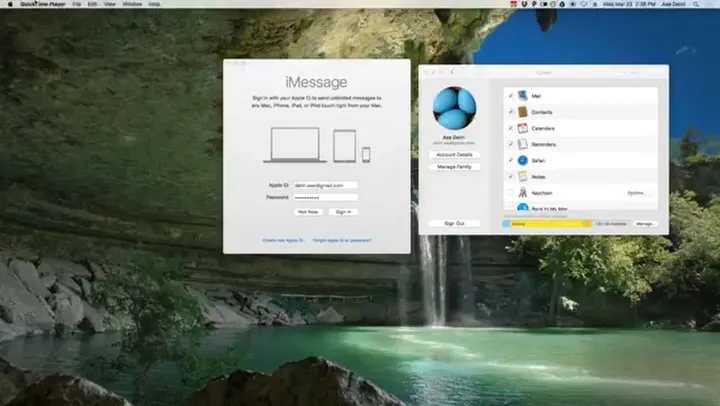The image size is (720, 406).
Task: Click the P status icon in menu bar
Action: pos(534,4)
